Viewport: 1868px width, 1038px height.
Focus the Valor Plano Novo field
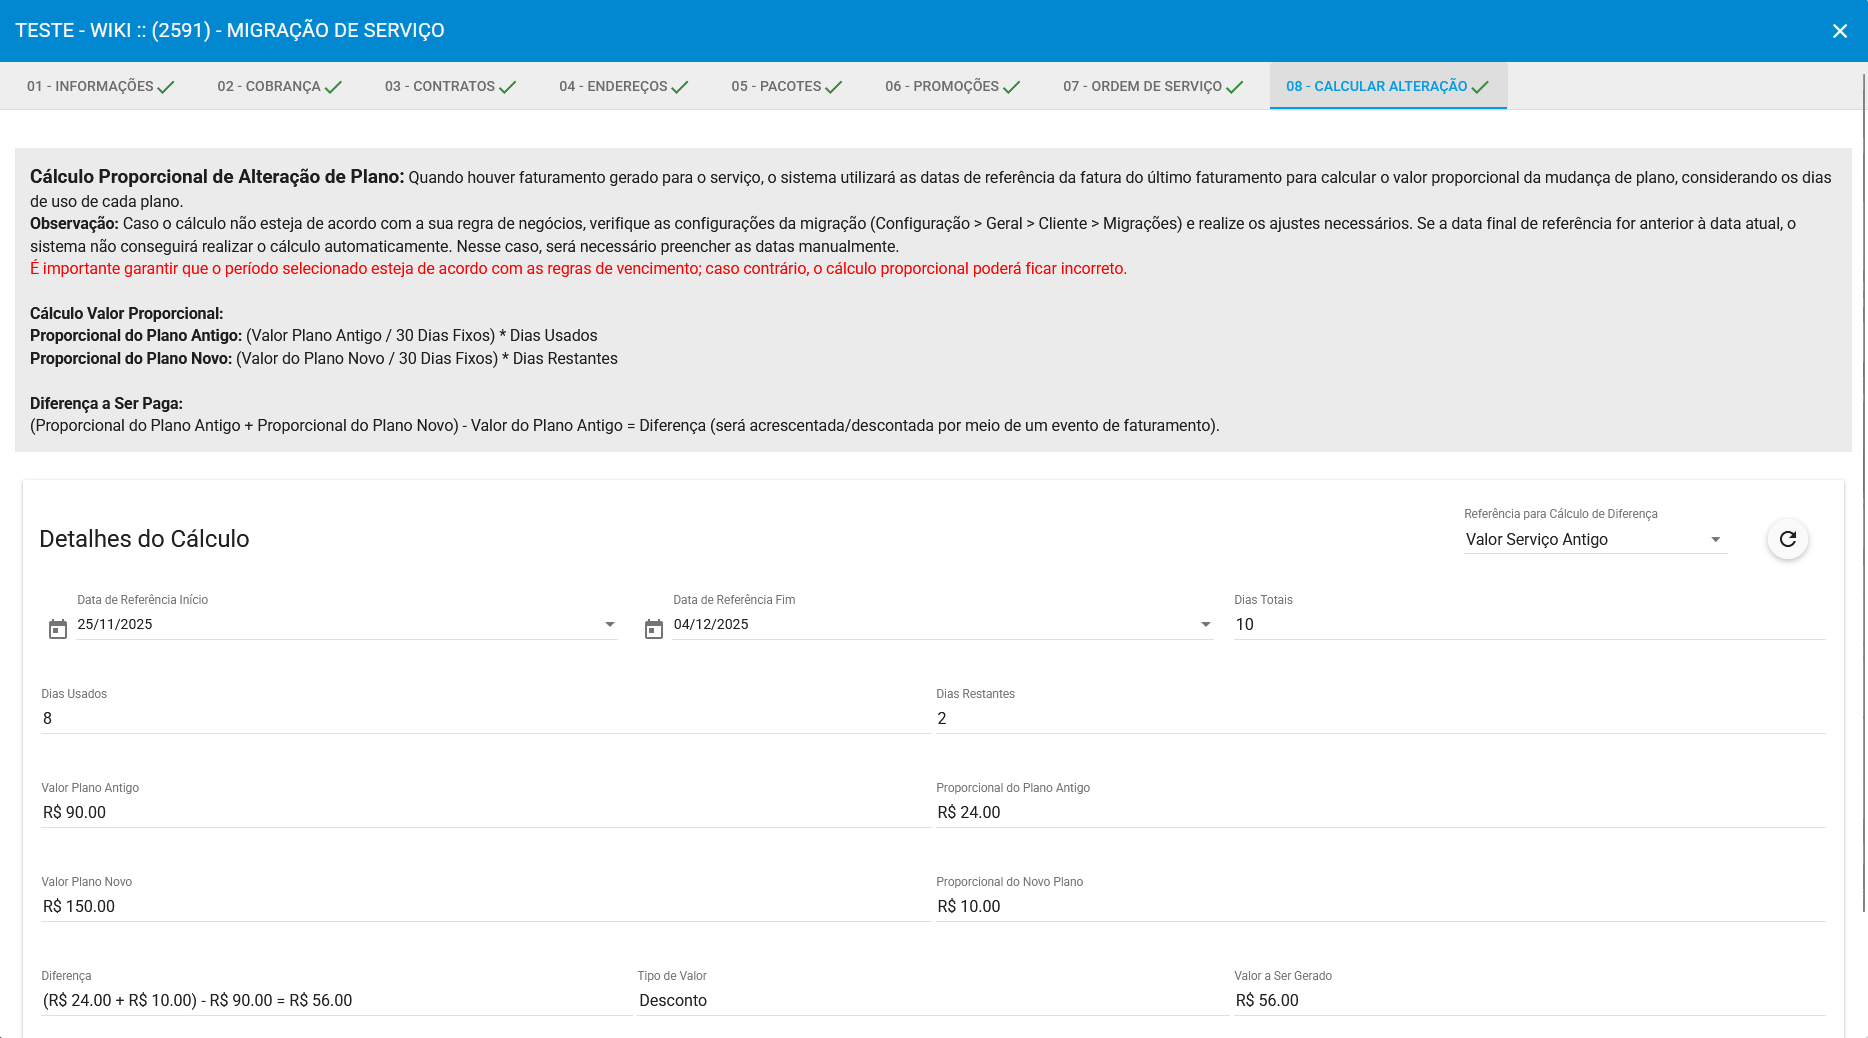click(x=485, y=906)
